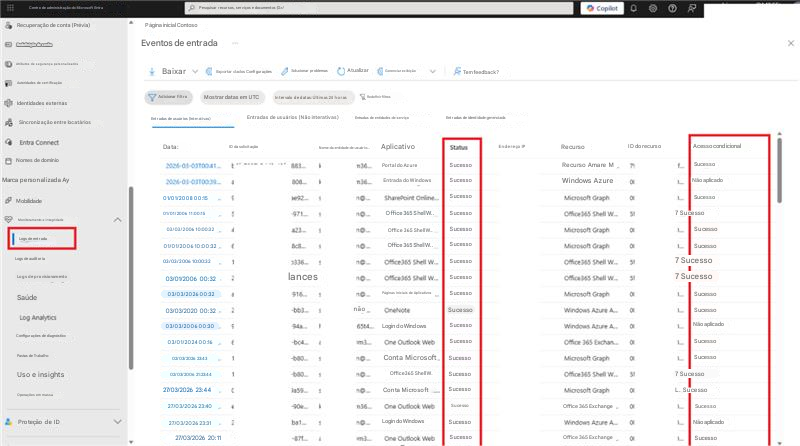Click the Entra Connect icon

tap(9, 142)
